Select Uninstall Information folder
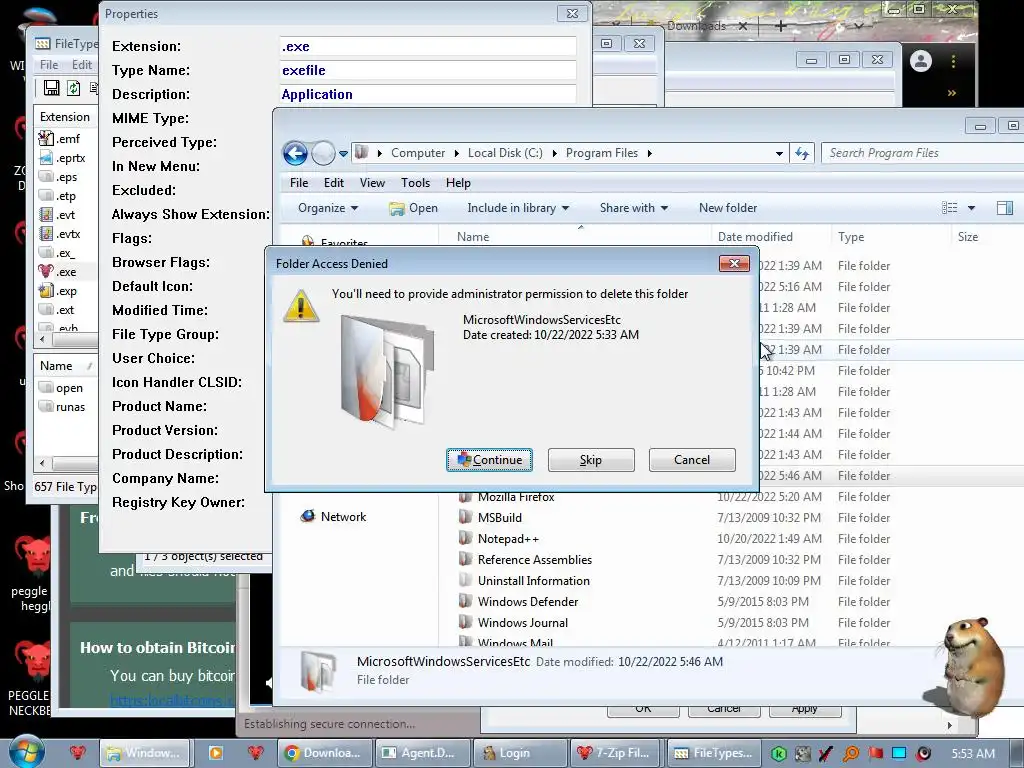1024x768 pixels. 533,581
